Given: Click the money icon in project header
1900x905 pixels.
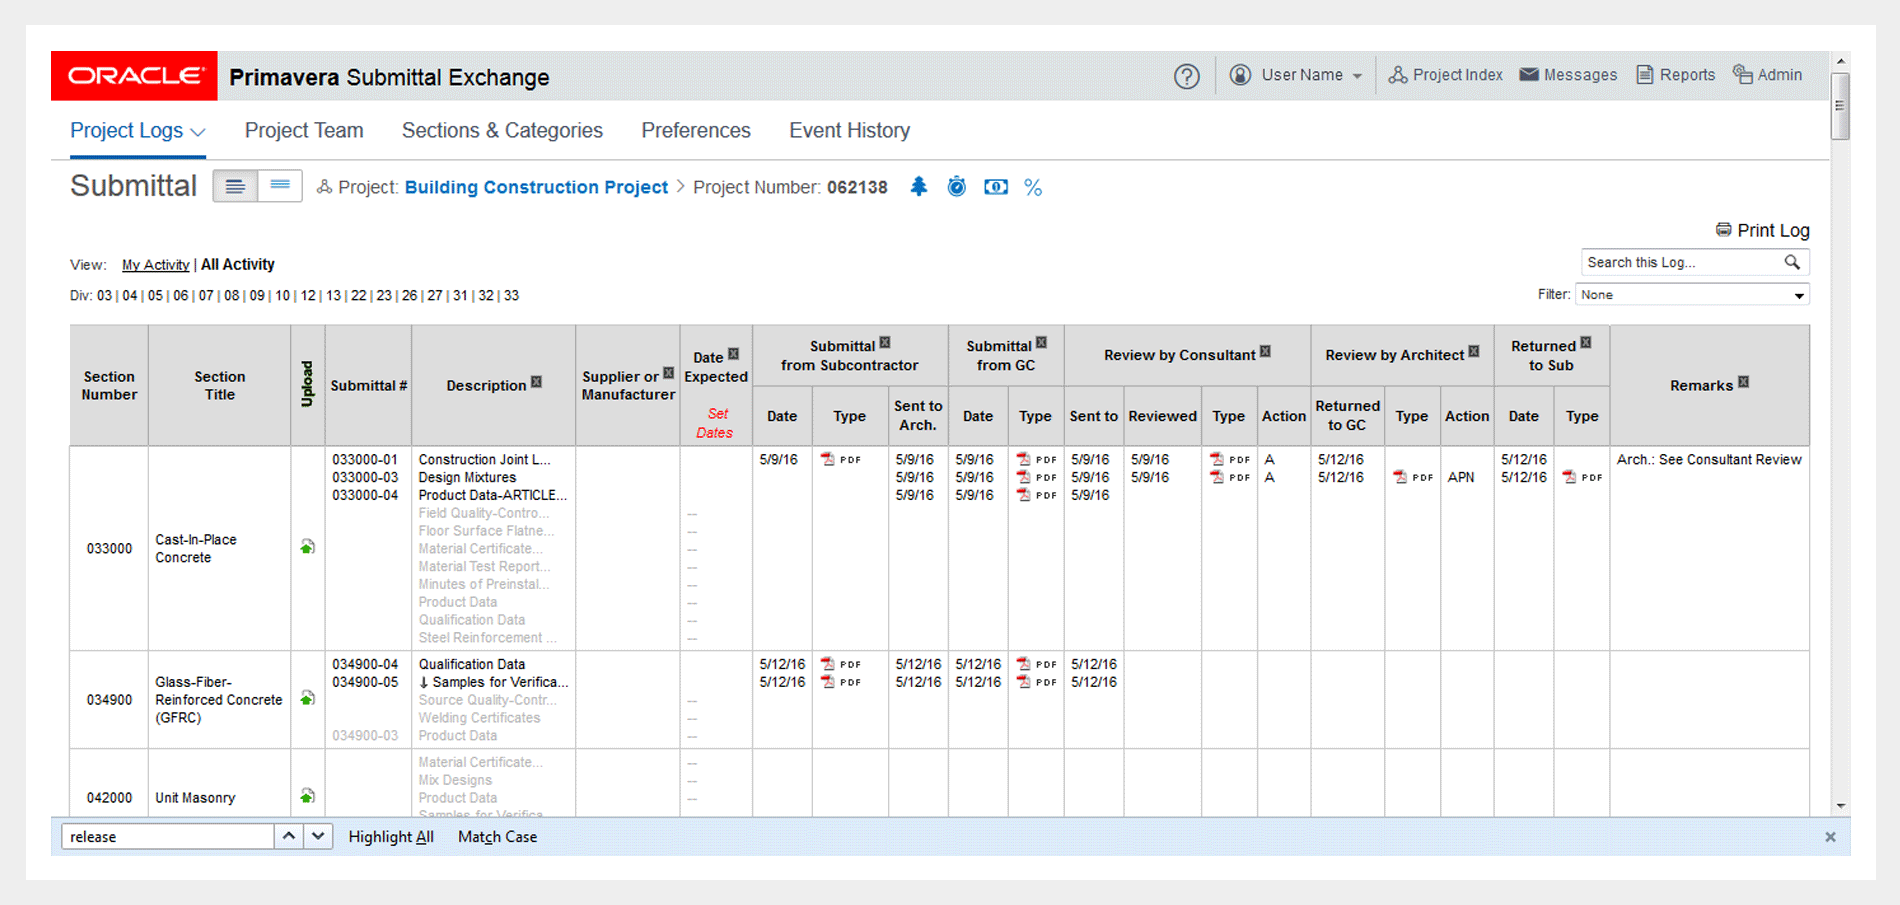Looking at the screenshot, I should [x=995, y=187].
